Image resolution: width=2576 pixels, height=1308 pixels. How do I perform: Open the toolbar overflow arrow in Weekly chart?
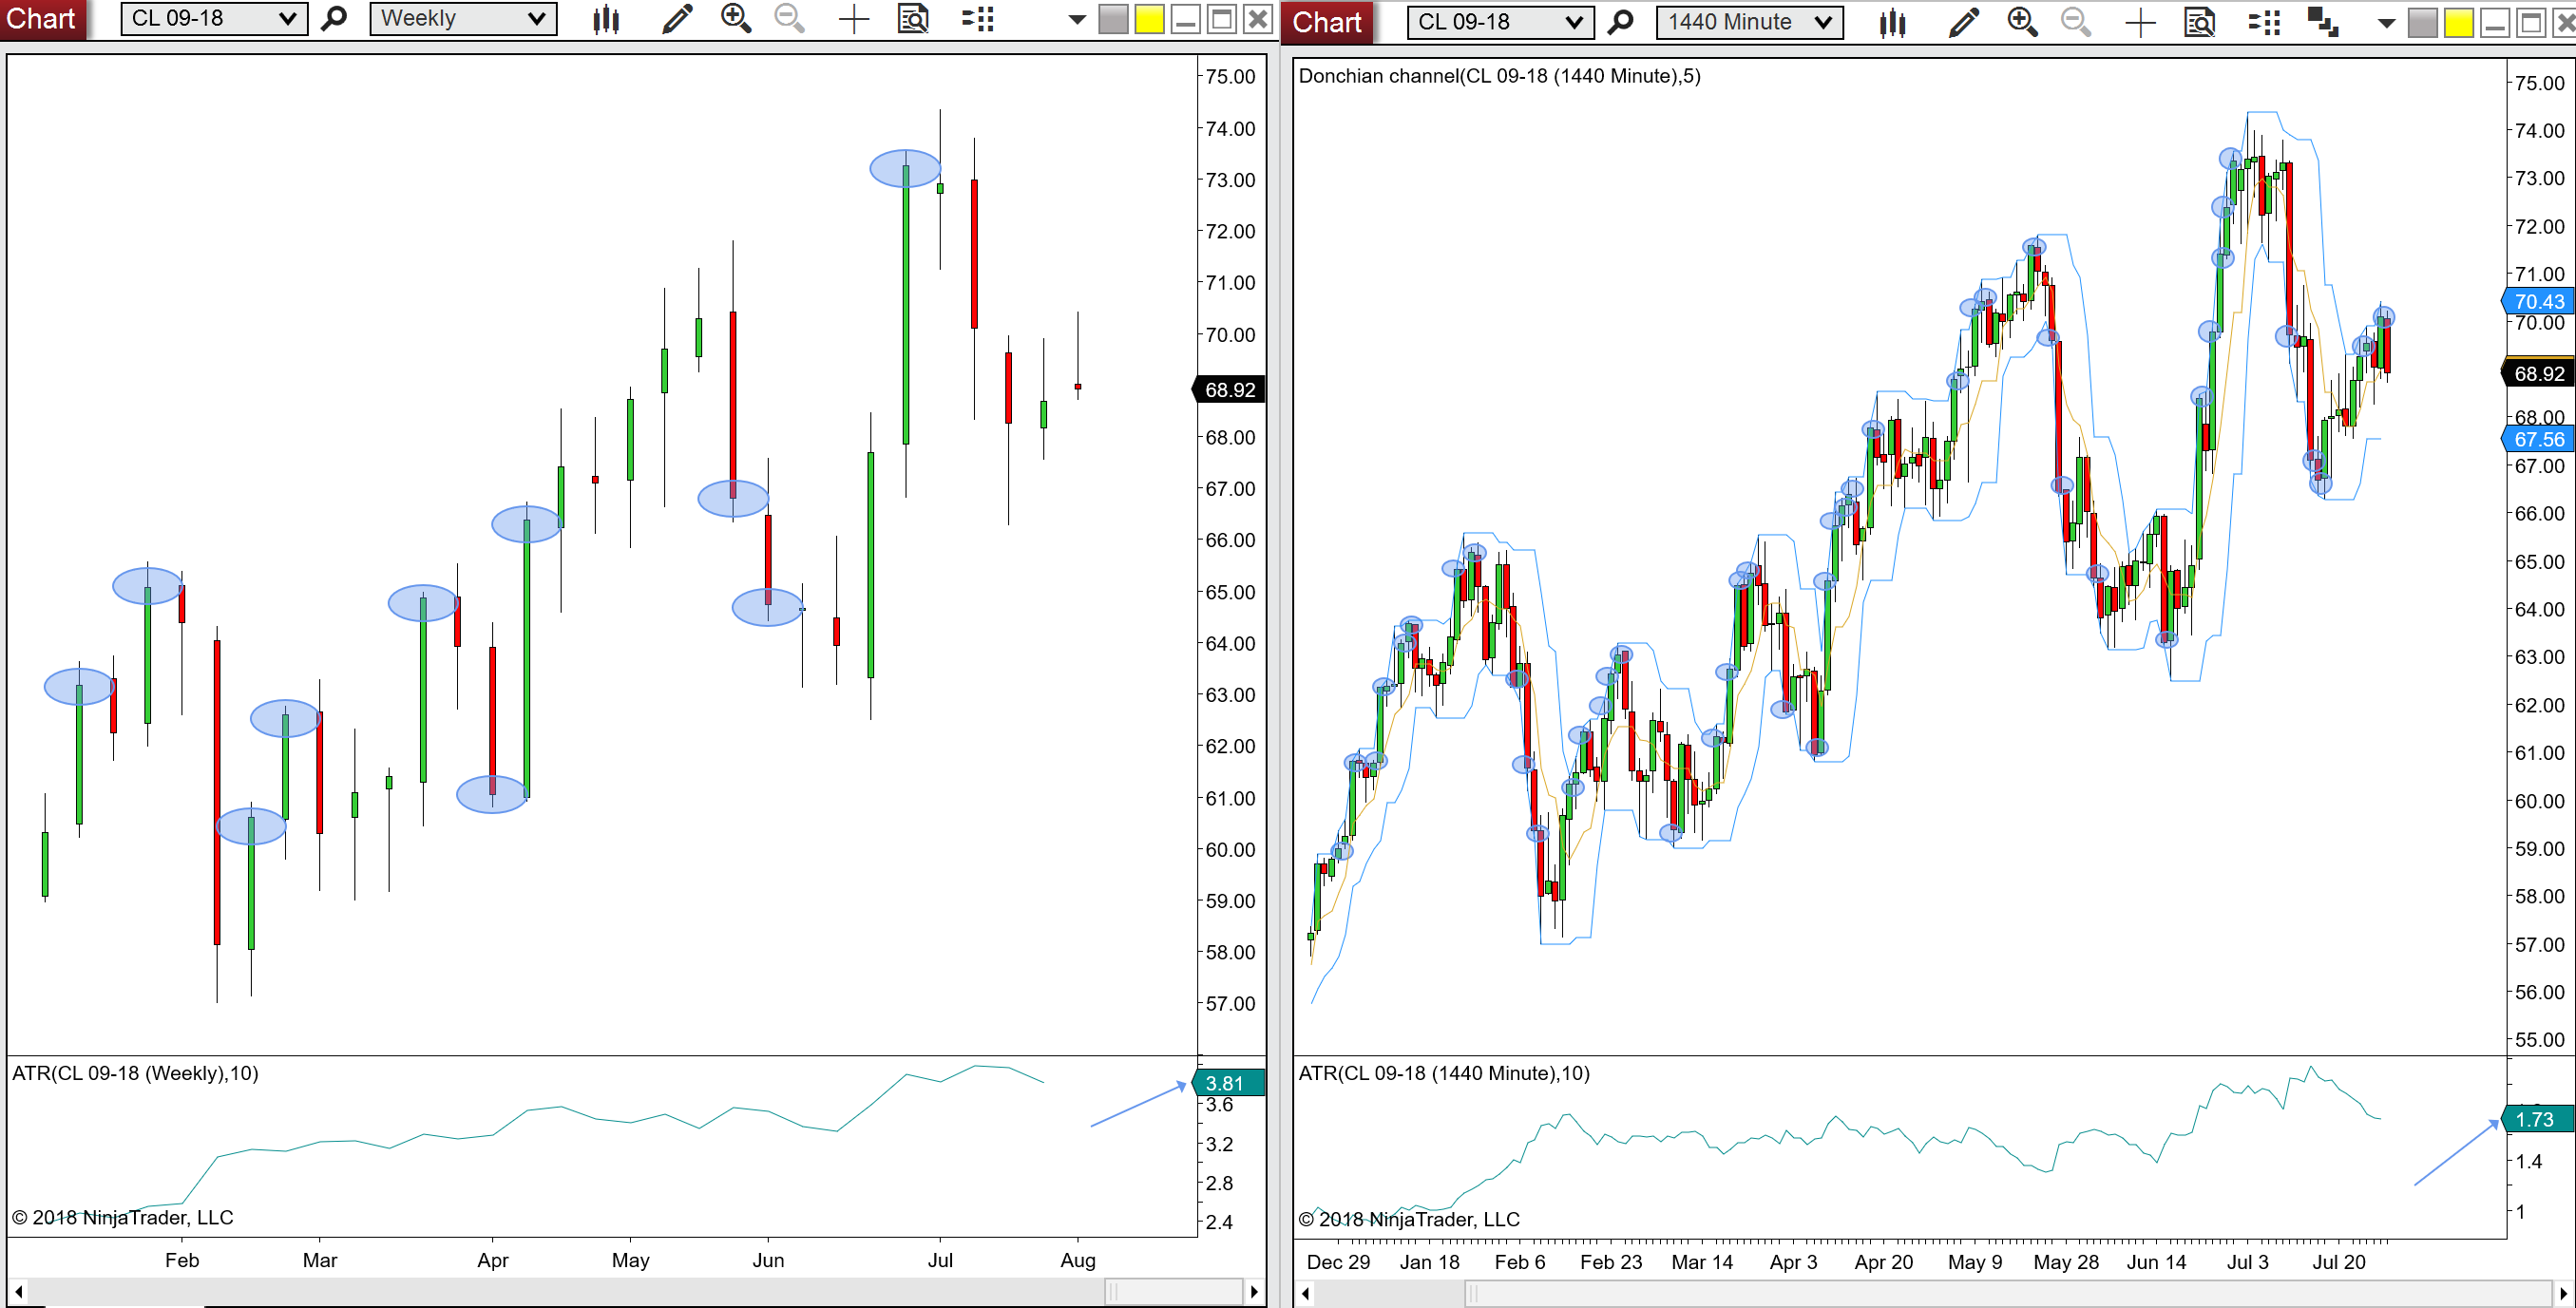(1077, 20)
